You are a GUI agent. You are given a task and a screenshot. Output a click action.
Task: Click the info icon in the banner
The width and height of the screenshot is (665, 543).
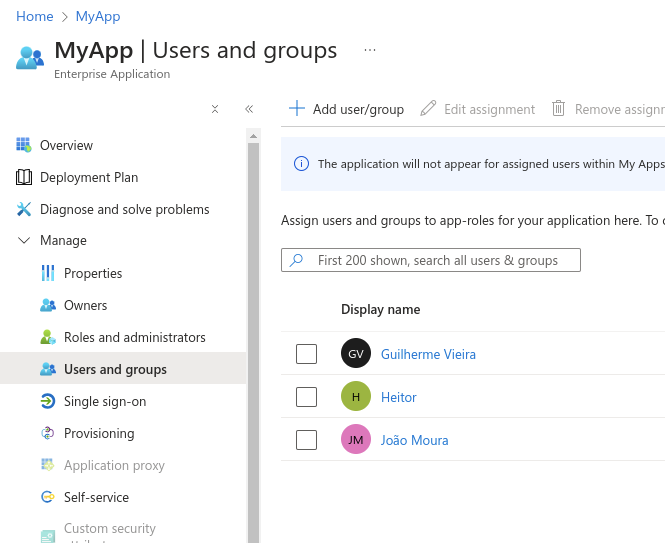point(301,163)
